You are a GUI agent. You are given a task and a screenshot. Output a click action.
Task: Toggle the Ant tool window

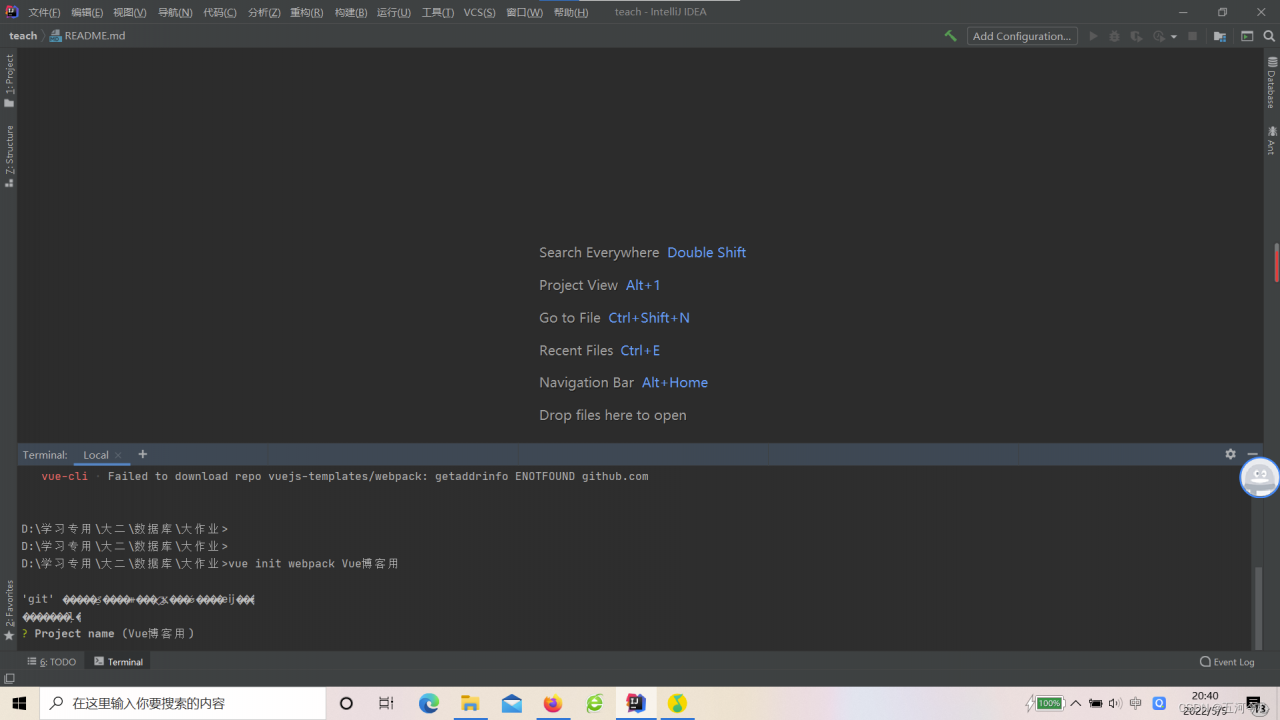[1271, 140]
